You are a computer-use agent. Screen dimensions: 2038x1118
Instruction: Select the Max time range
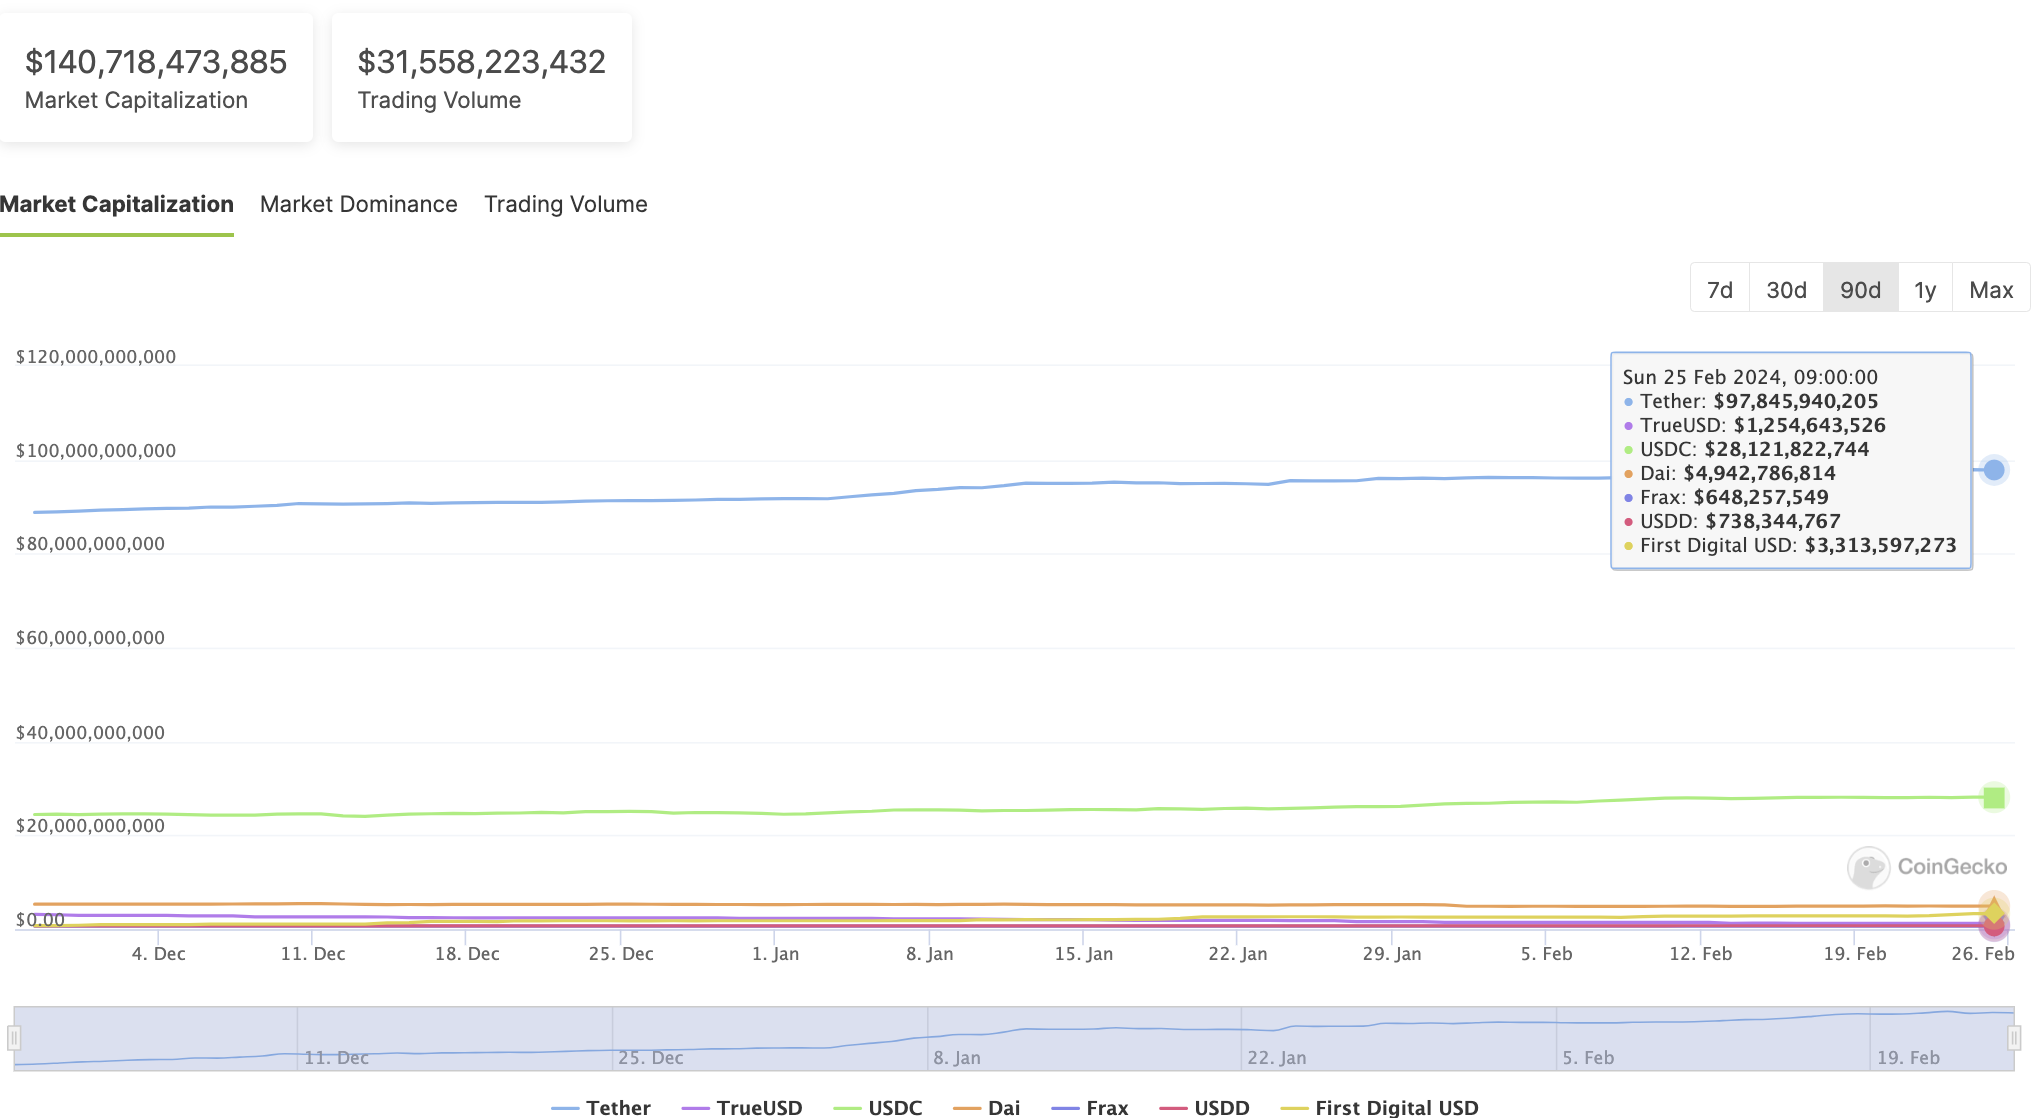pos(1991,289)
